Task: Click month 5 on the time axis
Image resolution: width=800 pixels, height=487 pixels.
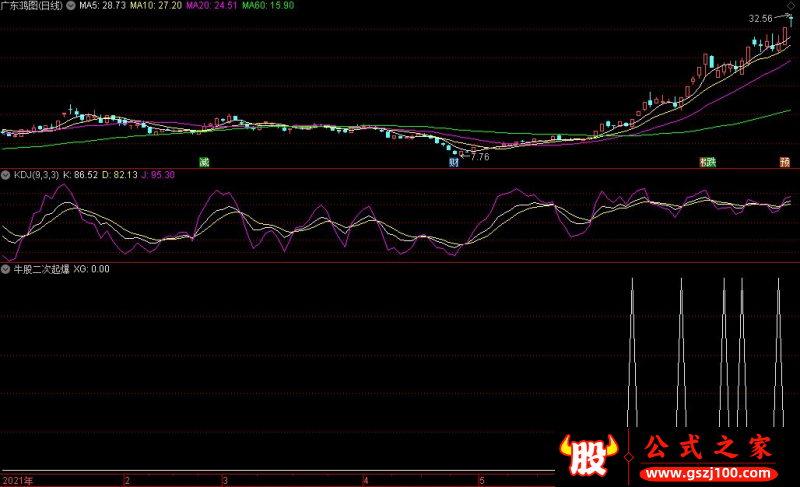Action: pos(482,481)
